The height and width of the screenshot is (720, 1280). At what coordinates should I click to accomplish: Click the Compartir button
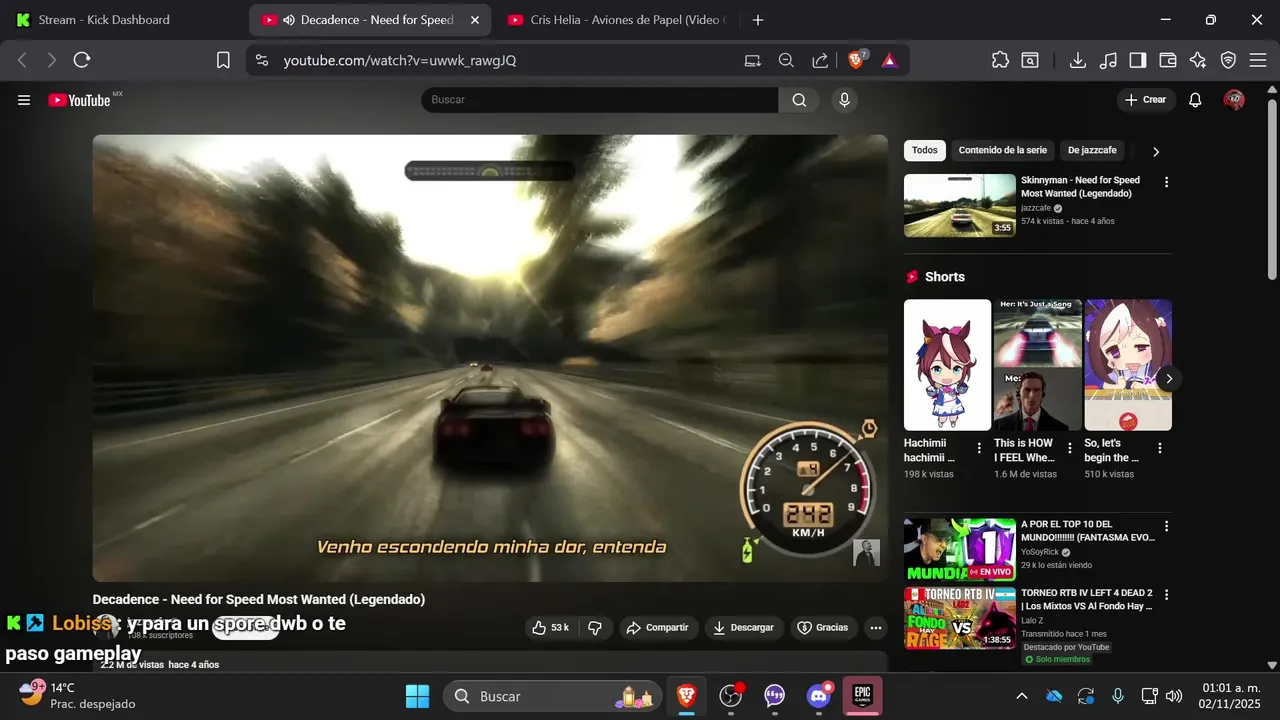[657, 628]
